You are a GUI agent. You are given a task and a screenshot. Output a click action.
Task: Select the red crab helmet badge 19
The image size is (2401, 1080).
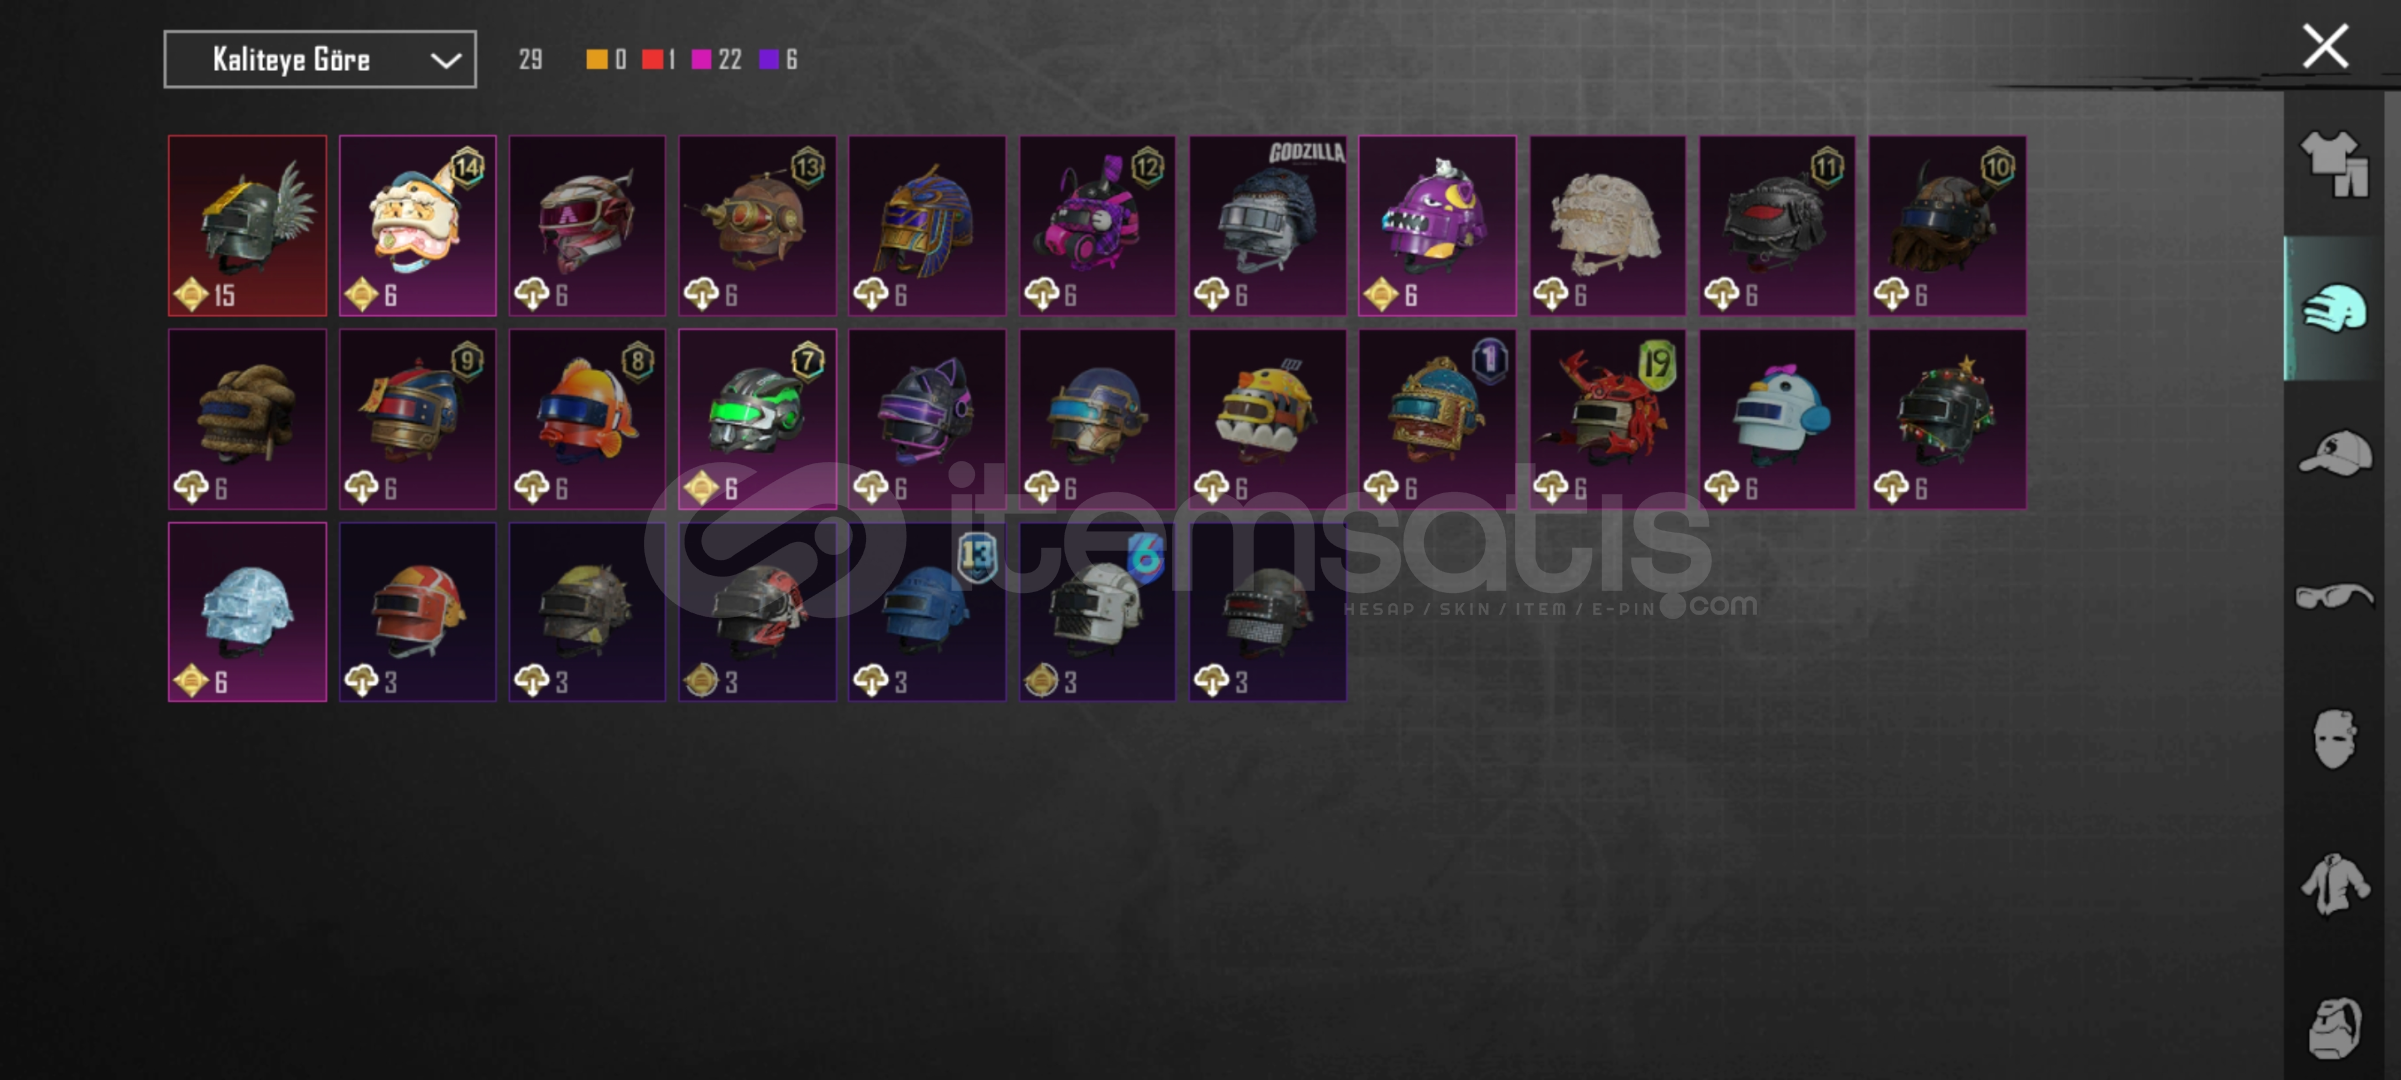[x=1607, y=419]
